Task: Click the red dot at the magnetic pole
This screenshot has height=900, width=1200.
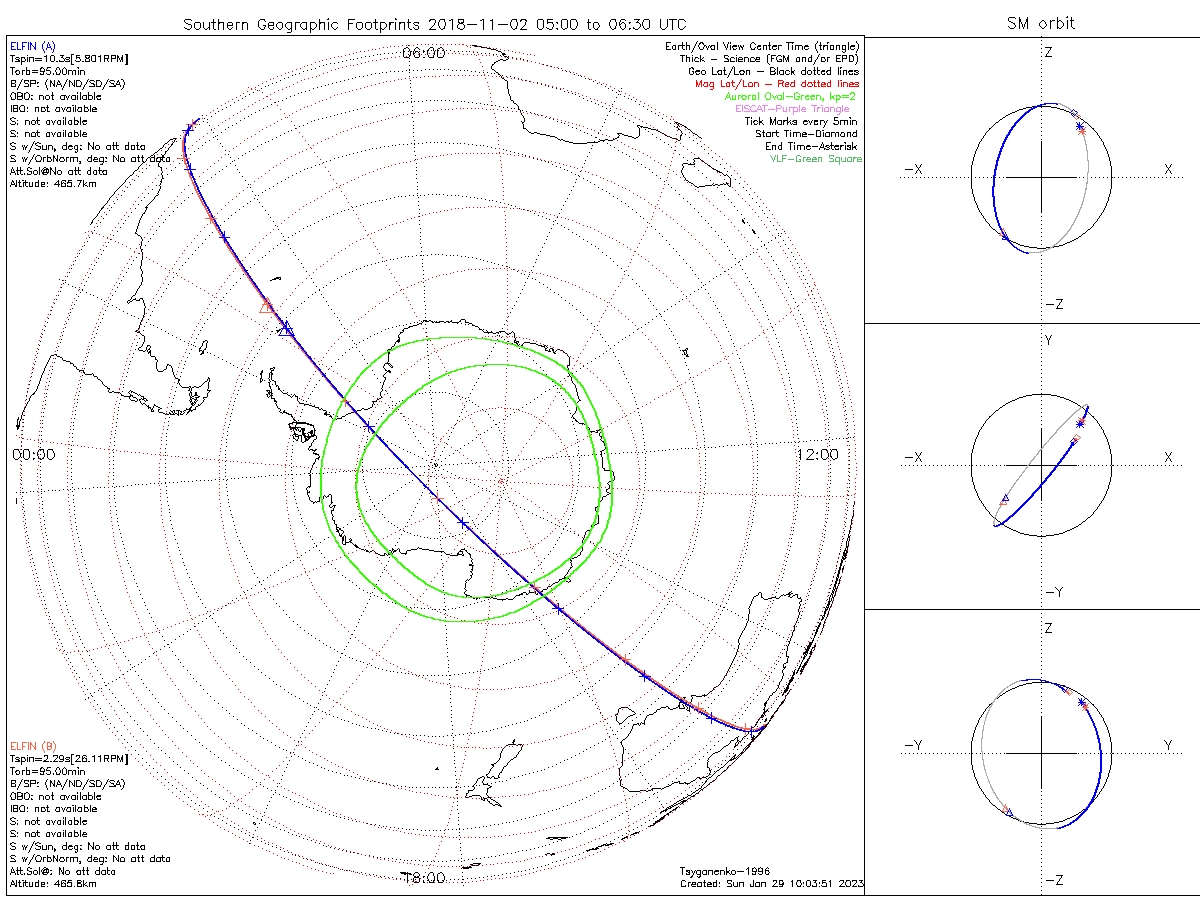Action: (501, 482)
